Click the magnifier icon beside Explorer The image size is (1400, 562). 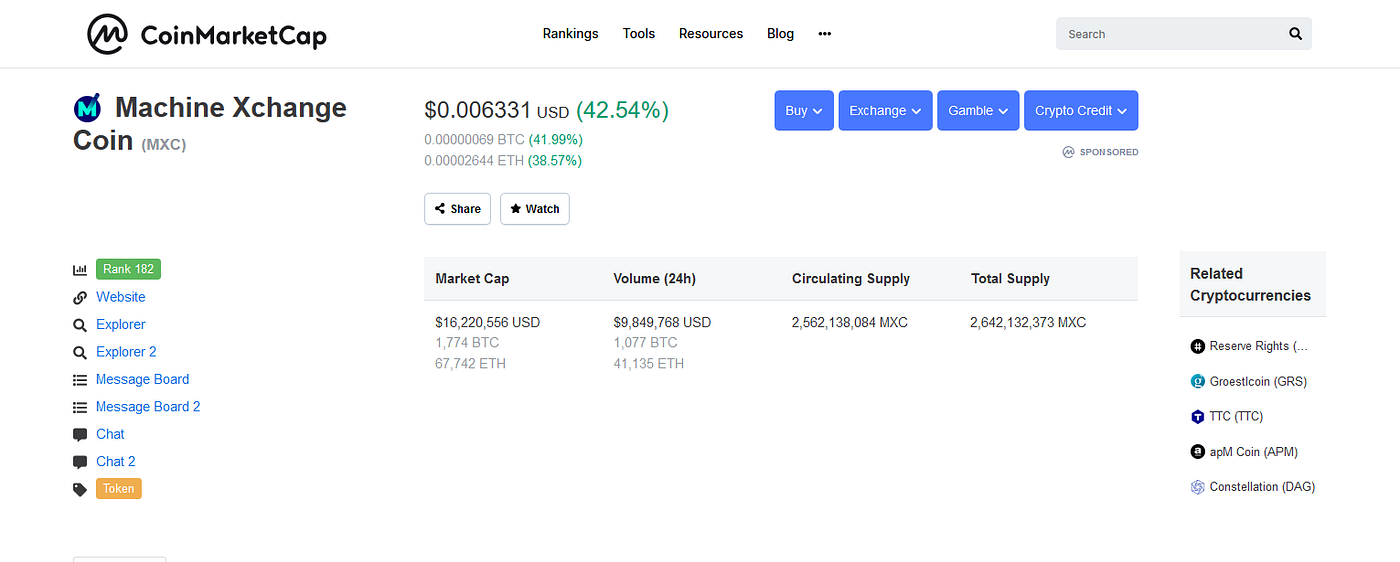(80, 325)
